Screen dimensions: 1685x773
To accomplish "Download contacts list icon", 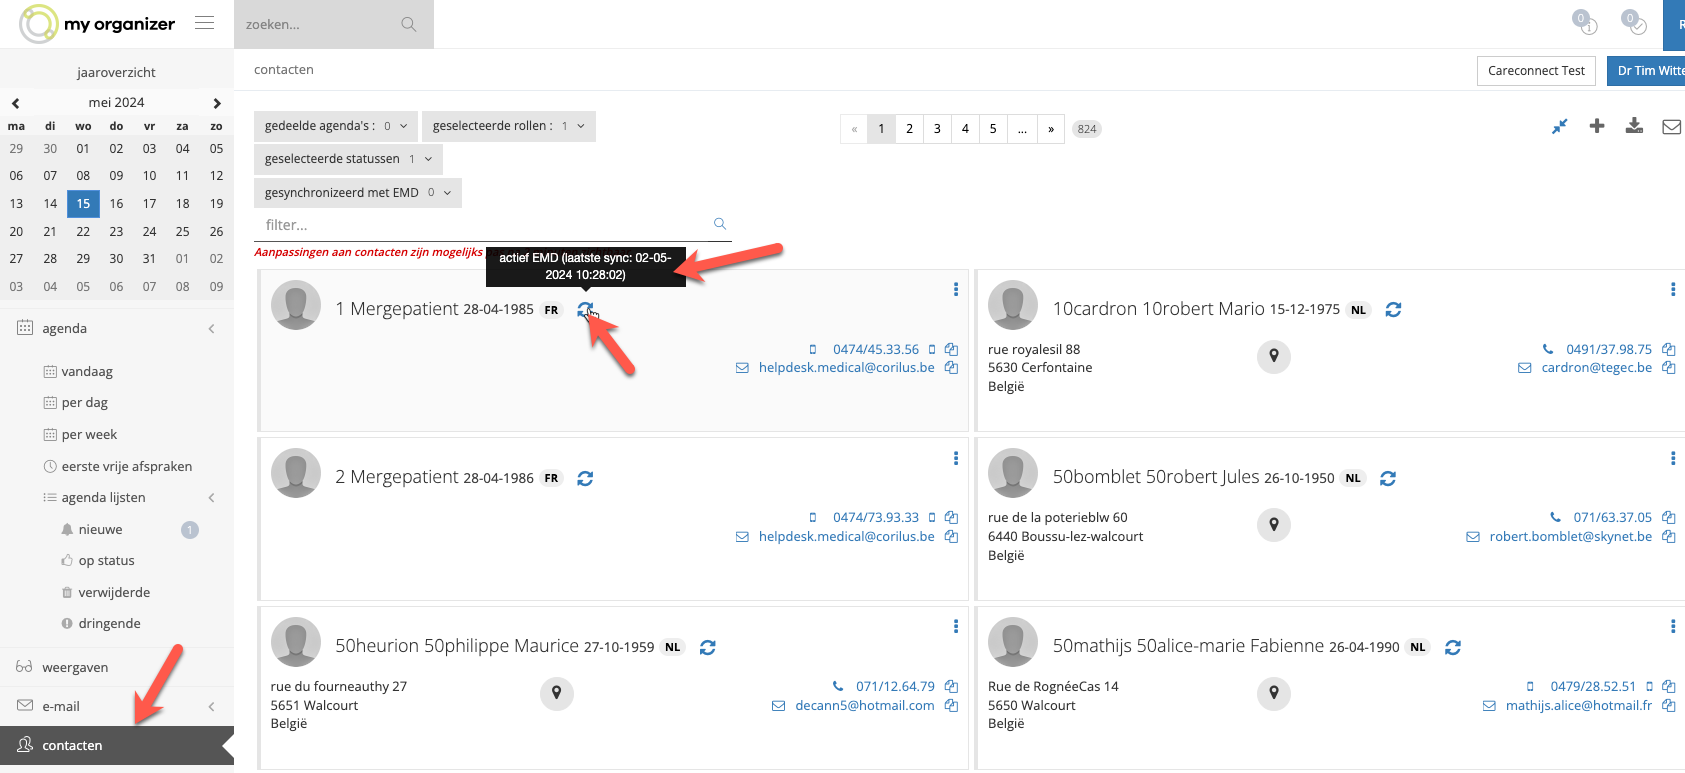I will coord(1634,126).
